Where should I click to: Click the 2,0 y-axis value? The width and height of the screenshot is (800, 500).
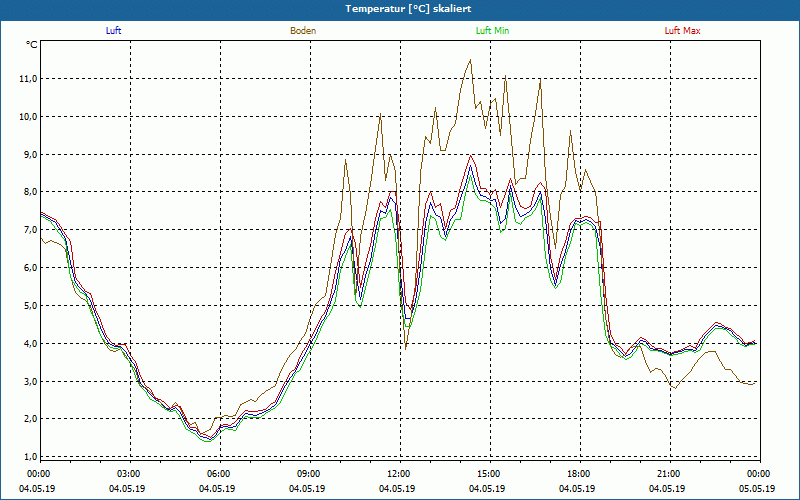(31, 419)
